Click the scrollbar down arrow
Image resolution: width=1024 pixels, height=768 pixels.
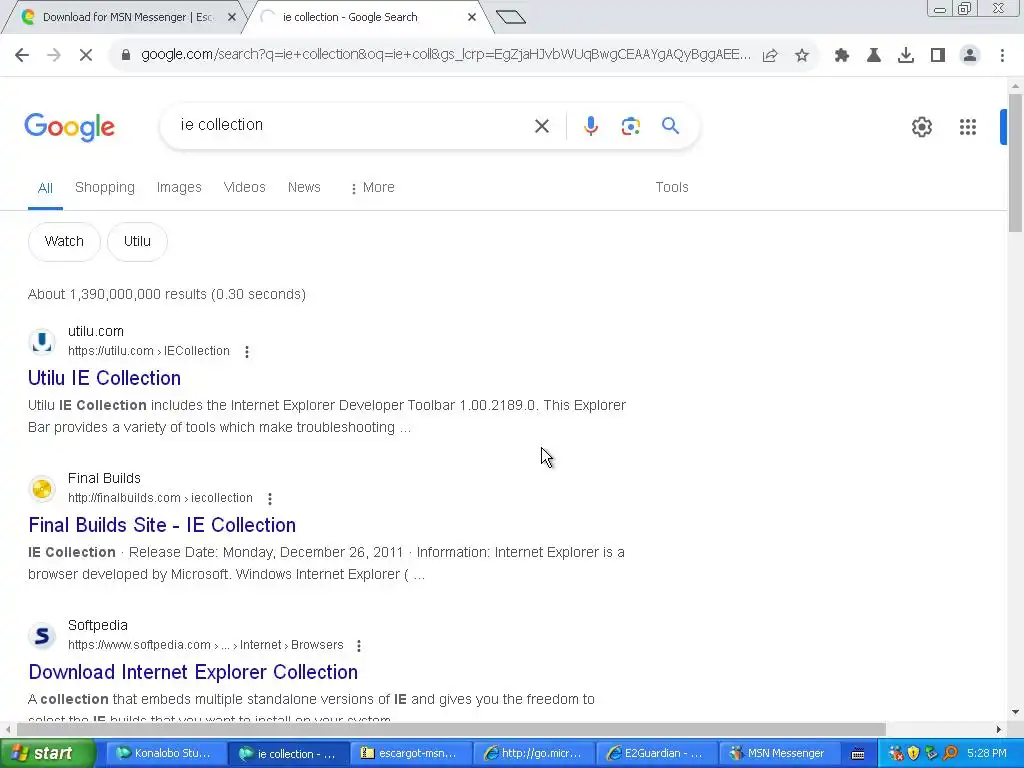pyautogui.click(x=1015, y=712)
